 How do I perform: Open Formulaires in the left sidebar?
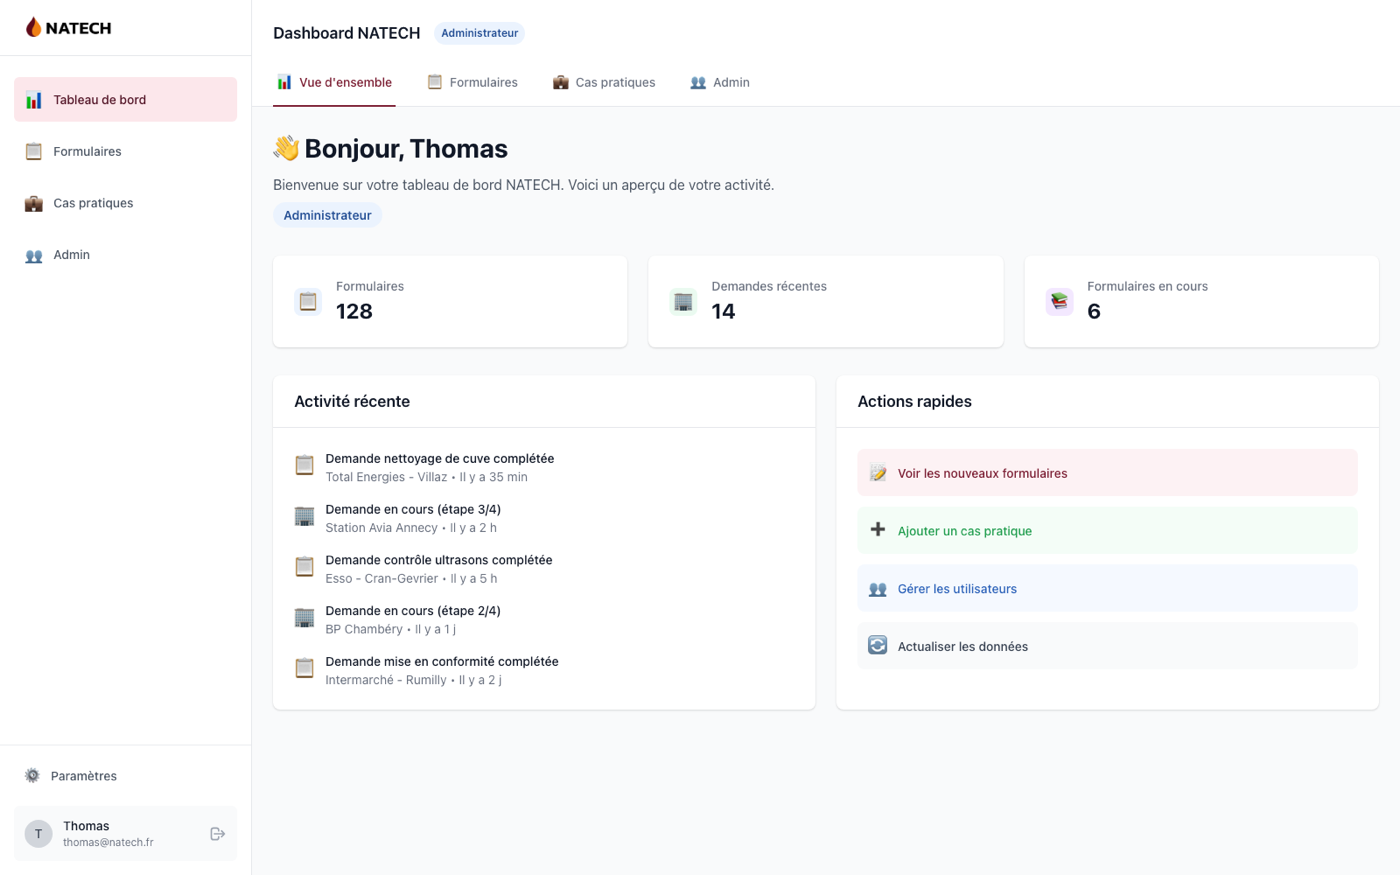[125, 151]
